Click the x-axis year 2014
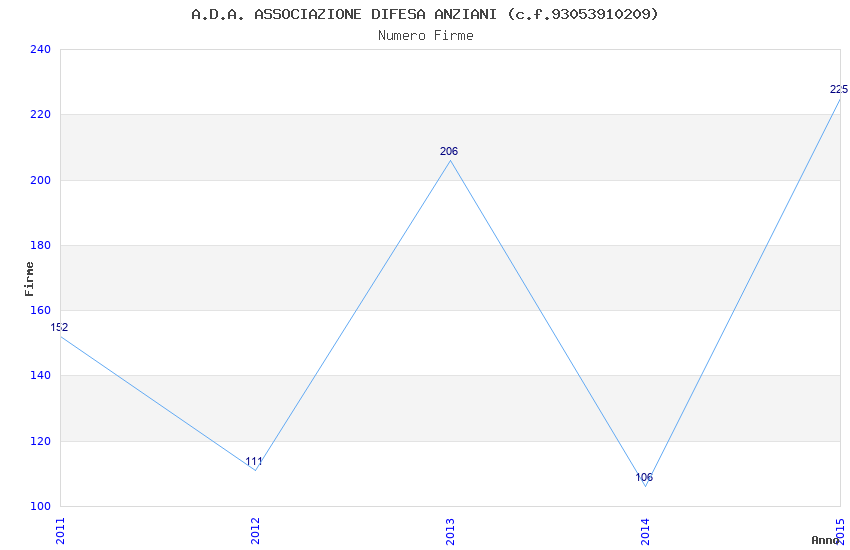850x550 pixels. (x=645, y=531)
